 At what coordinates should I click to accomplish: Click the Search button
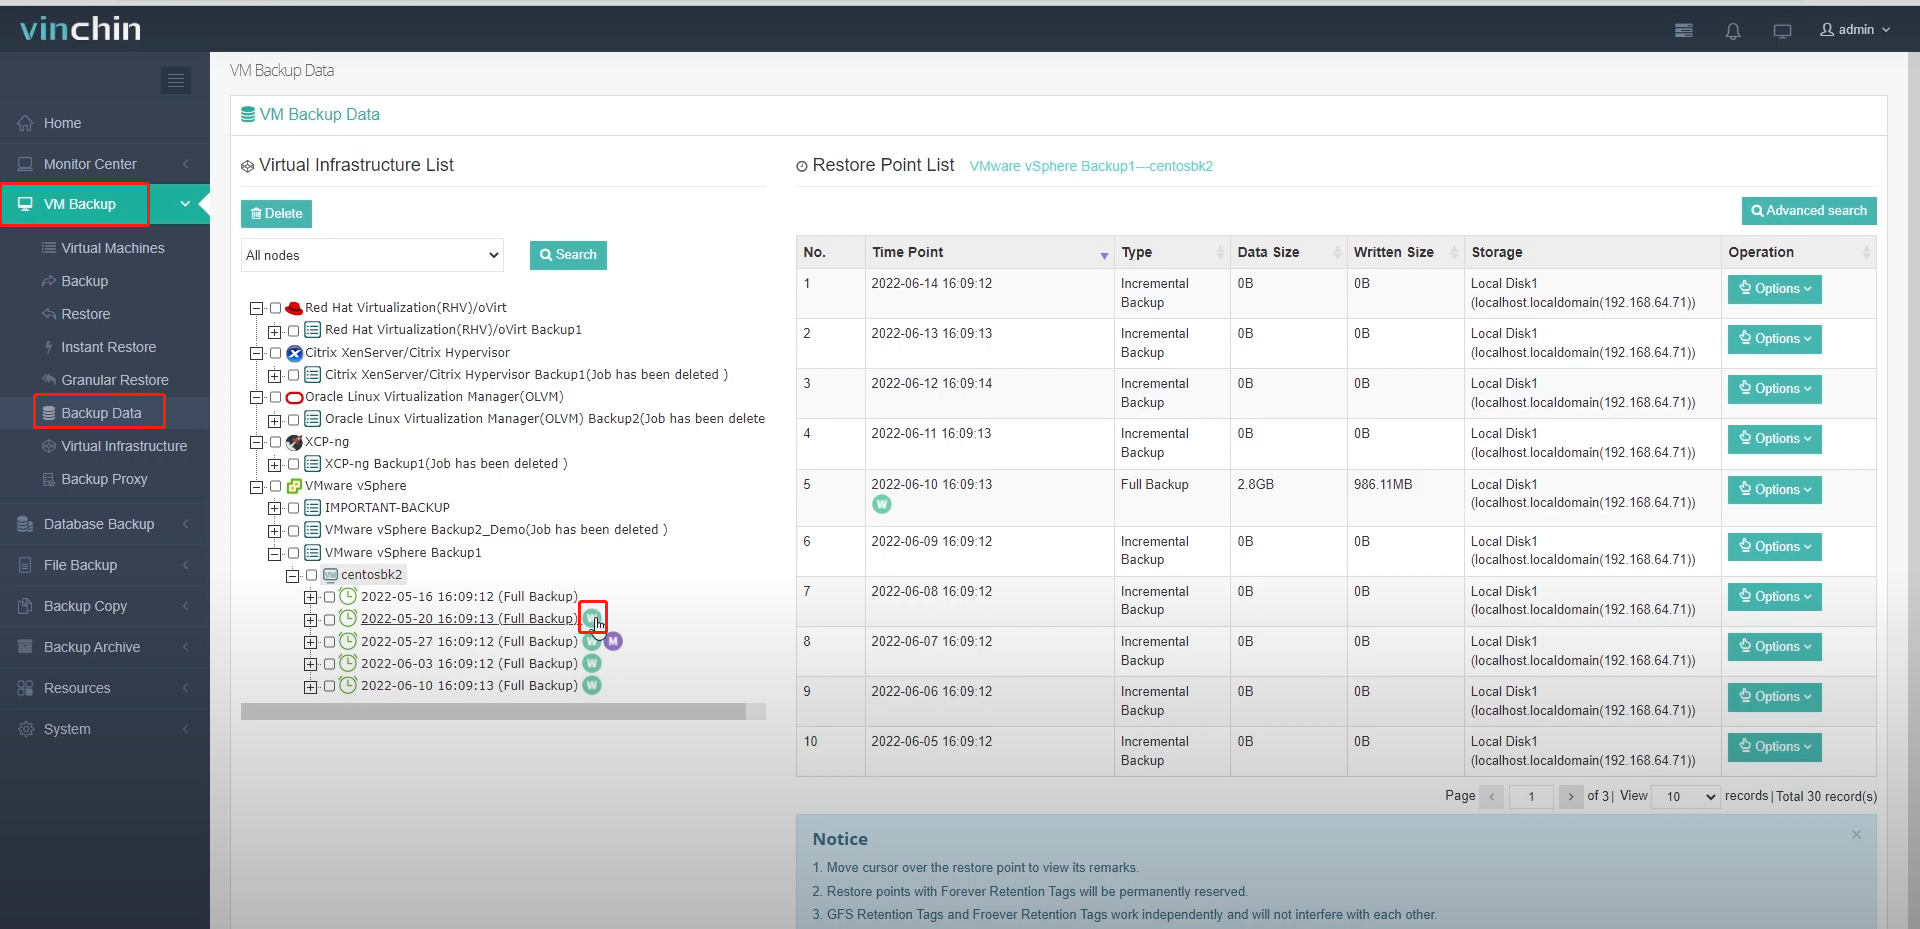(x=568, y=255)
